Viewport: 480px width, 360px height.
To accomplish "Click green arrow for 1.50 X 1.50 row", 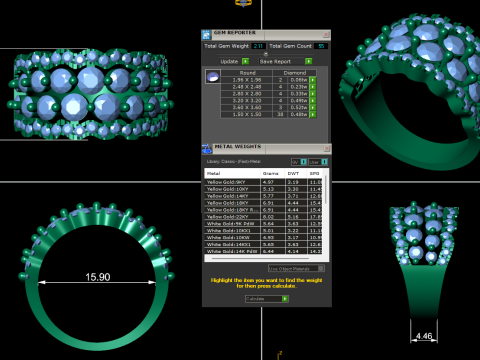I will pyautogui.click(x=313, y=115).
